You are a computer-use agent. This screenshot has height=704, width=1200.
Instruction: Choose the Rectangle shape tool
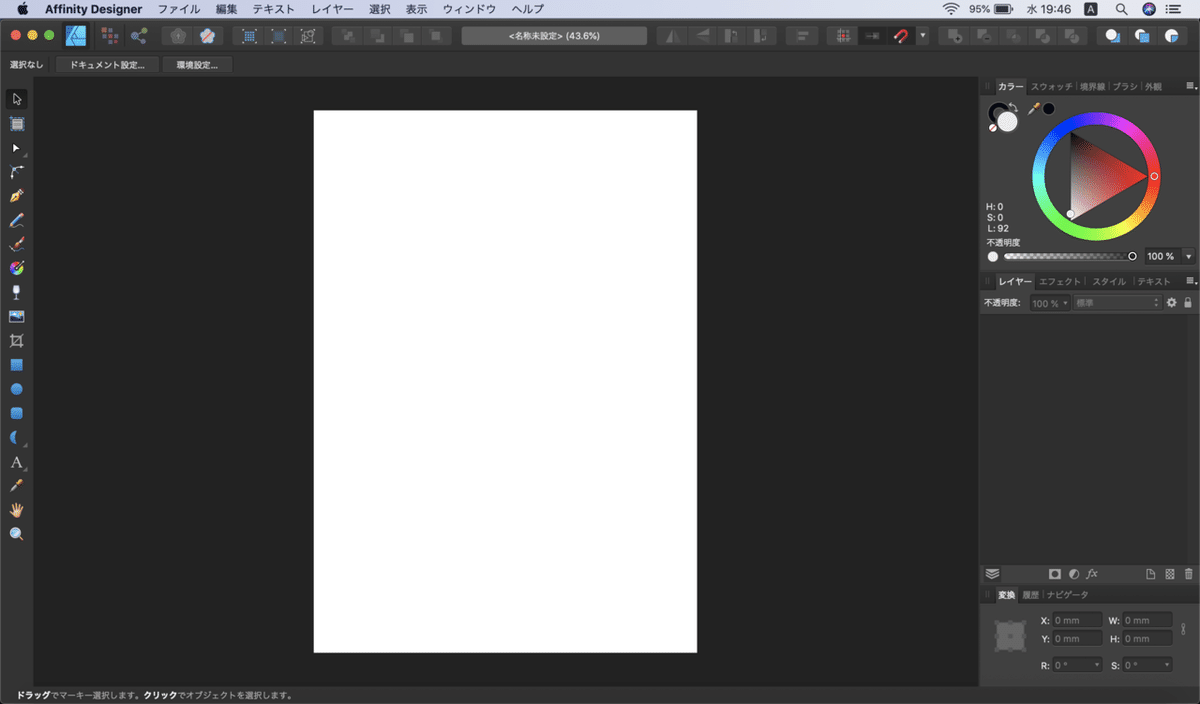click(16, 365)
